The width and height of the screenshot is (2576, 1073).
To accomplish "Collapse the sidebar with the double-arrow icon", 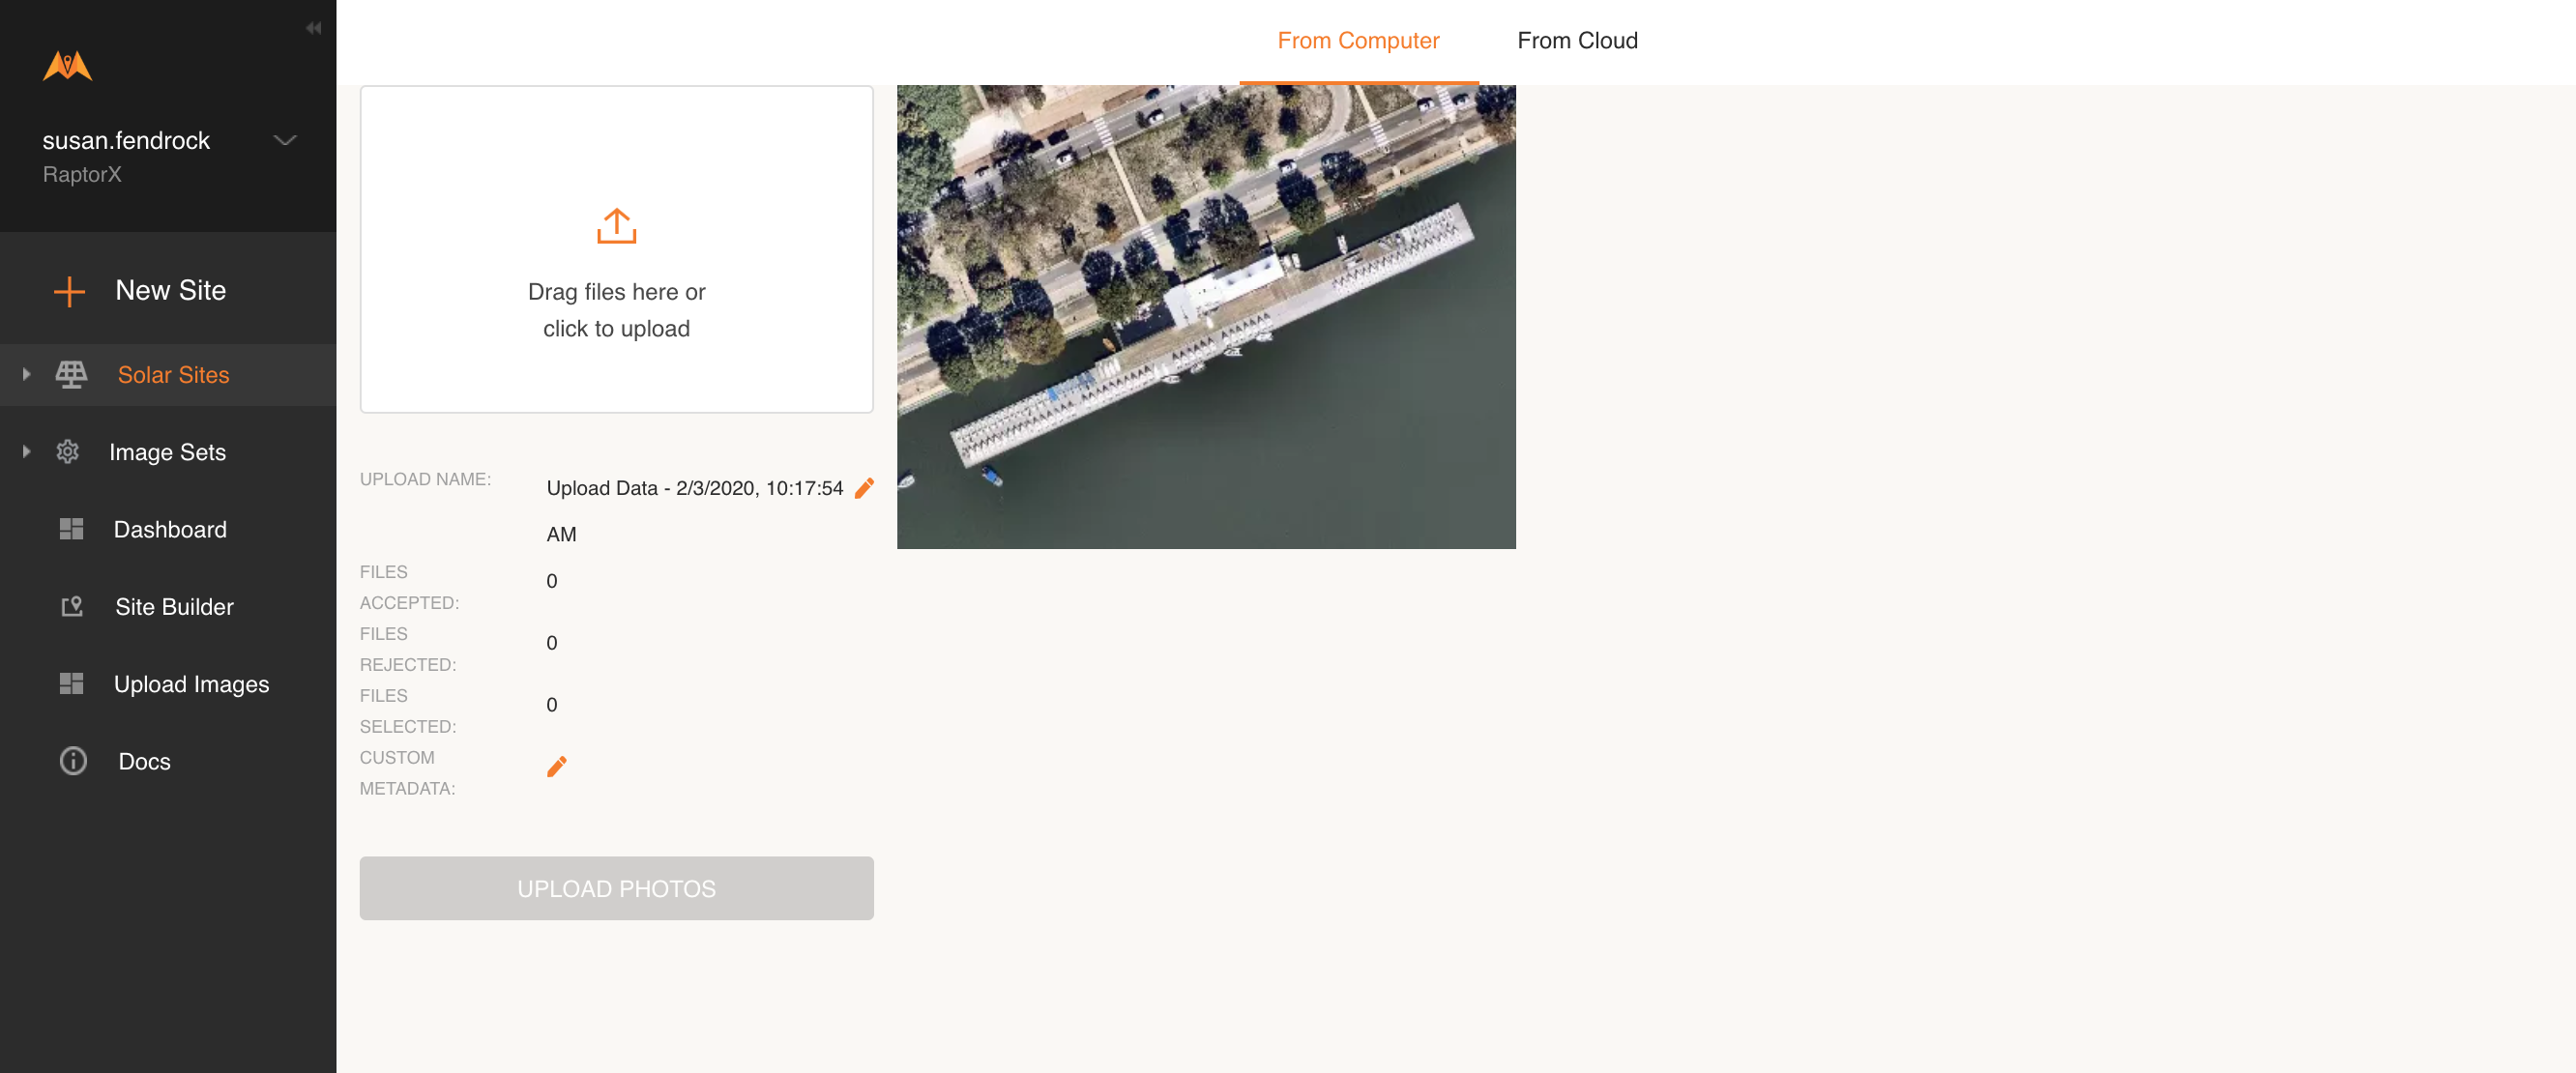I will click(313, 28).
